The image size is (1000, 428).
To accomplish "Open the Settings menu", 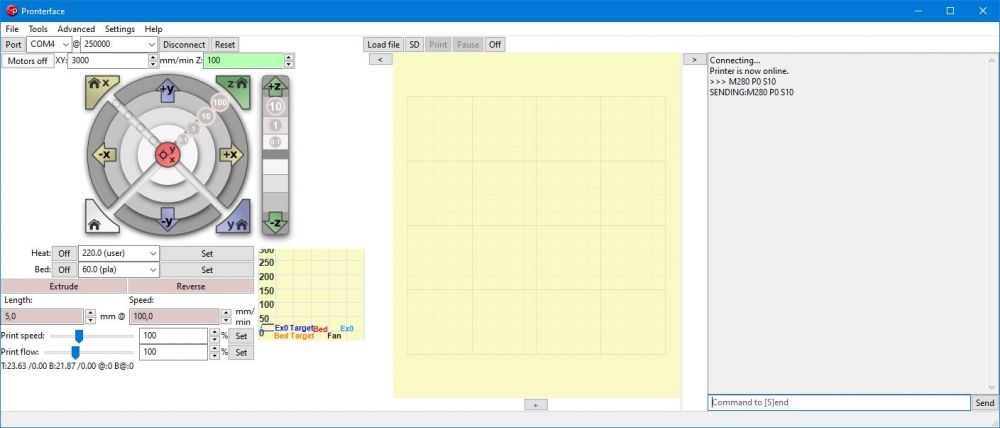I will click(x=120, y=29).
